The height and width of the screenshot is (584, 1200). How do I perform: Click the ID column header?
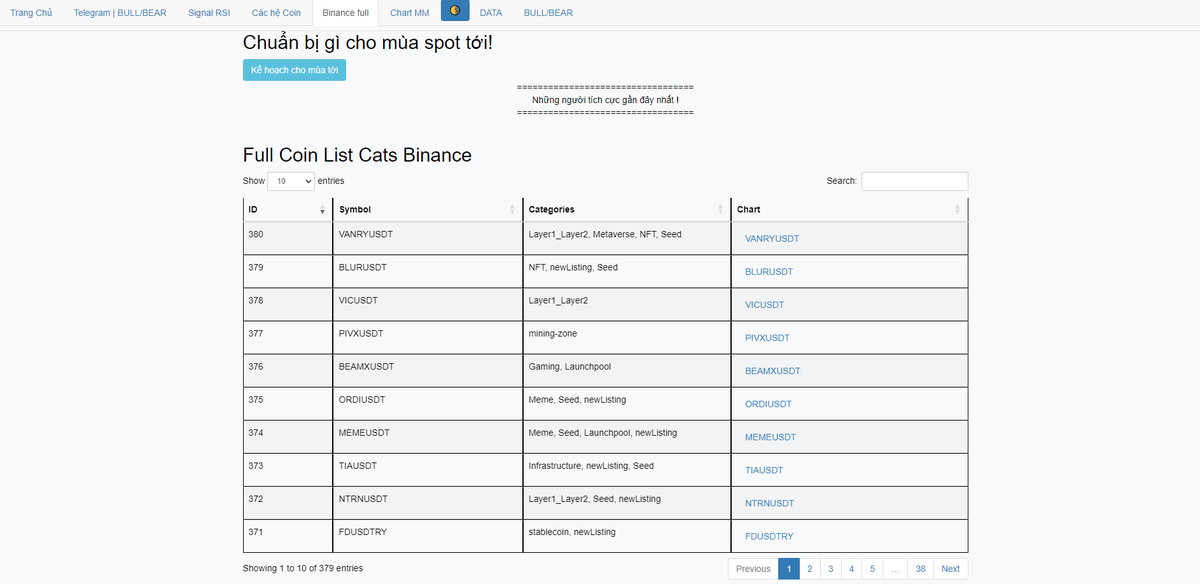[288, 210]
